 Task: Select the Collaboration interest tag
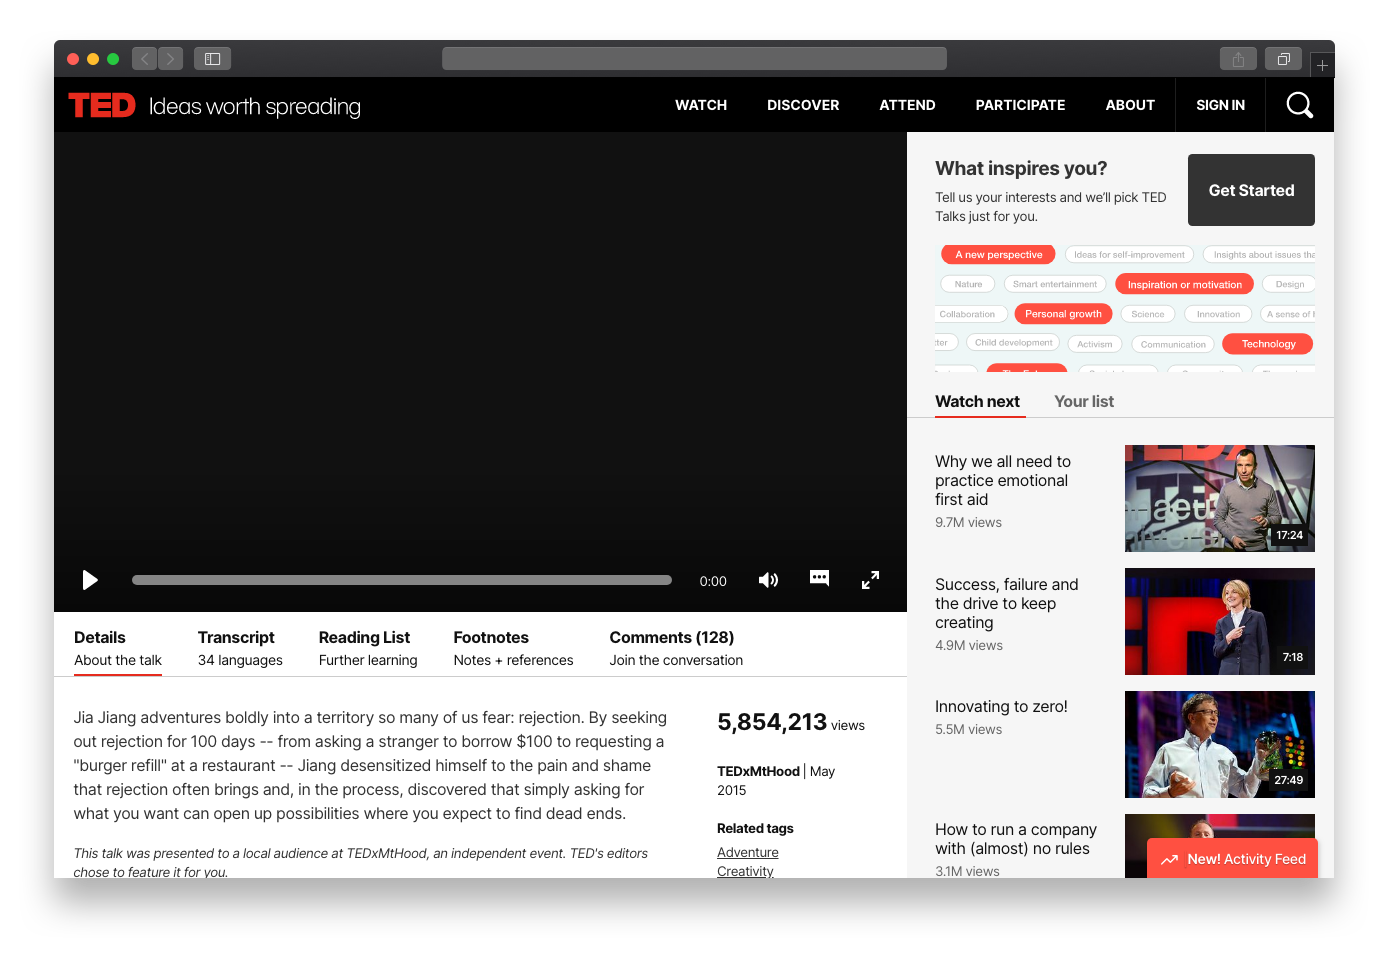pos(969,314)
